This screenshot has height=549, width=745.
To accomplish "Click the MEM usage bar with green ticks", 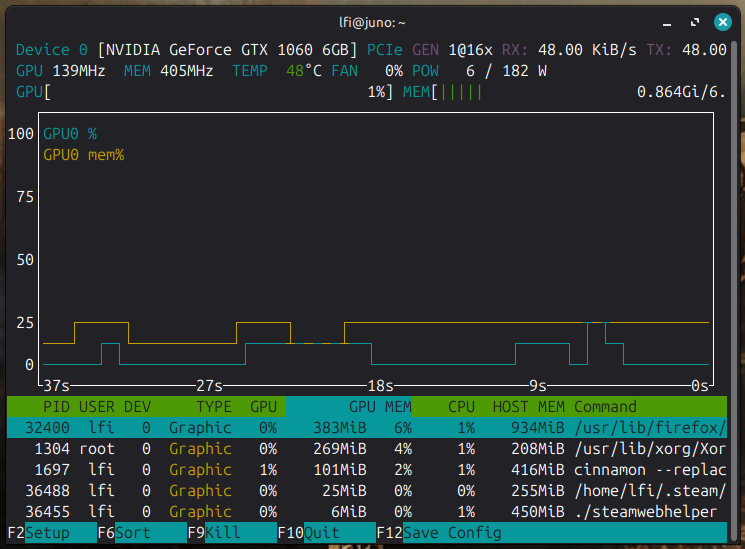I will (x=461, y=91).
